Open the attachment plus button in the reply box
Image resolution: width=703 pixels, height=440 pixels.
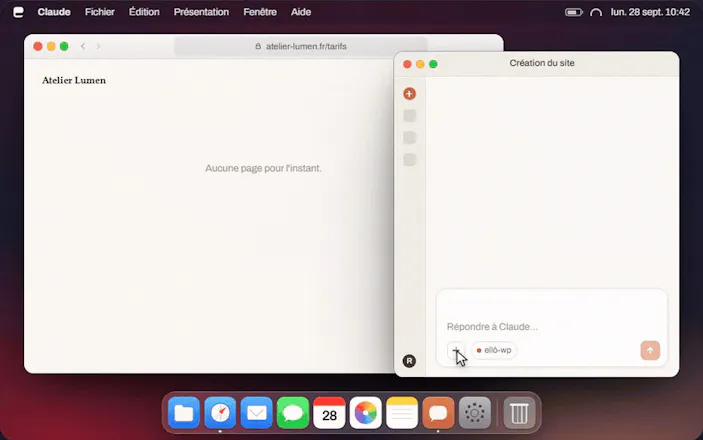(456, 350)
